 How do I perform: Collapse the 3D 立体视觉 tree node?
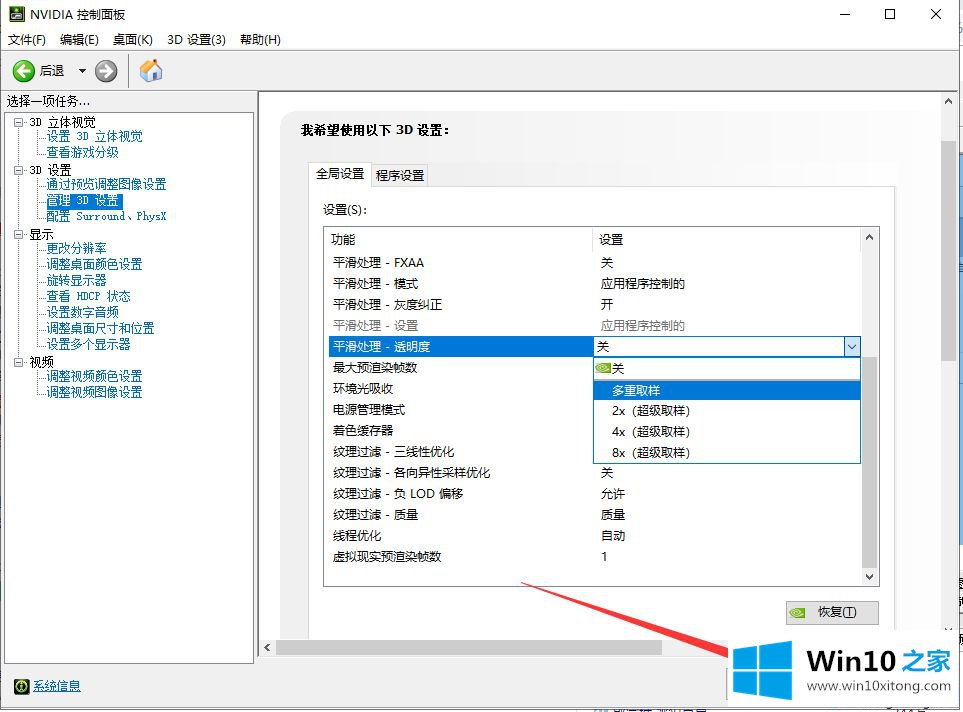[x=19, y=122]
